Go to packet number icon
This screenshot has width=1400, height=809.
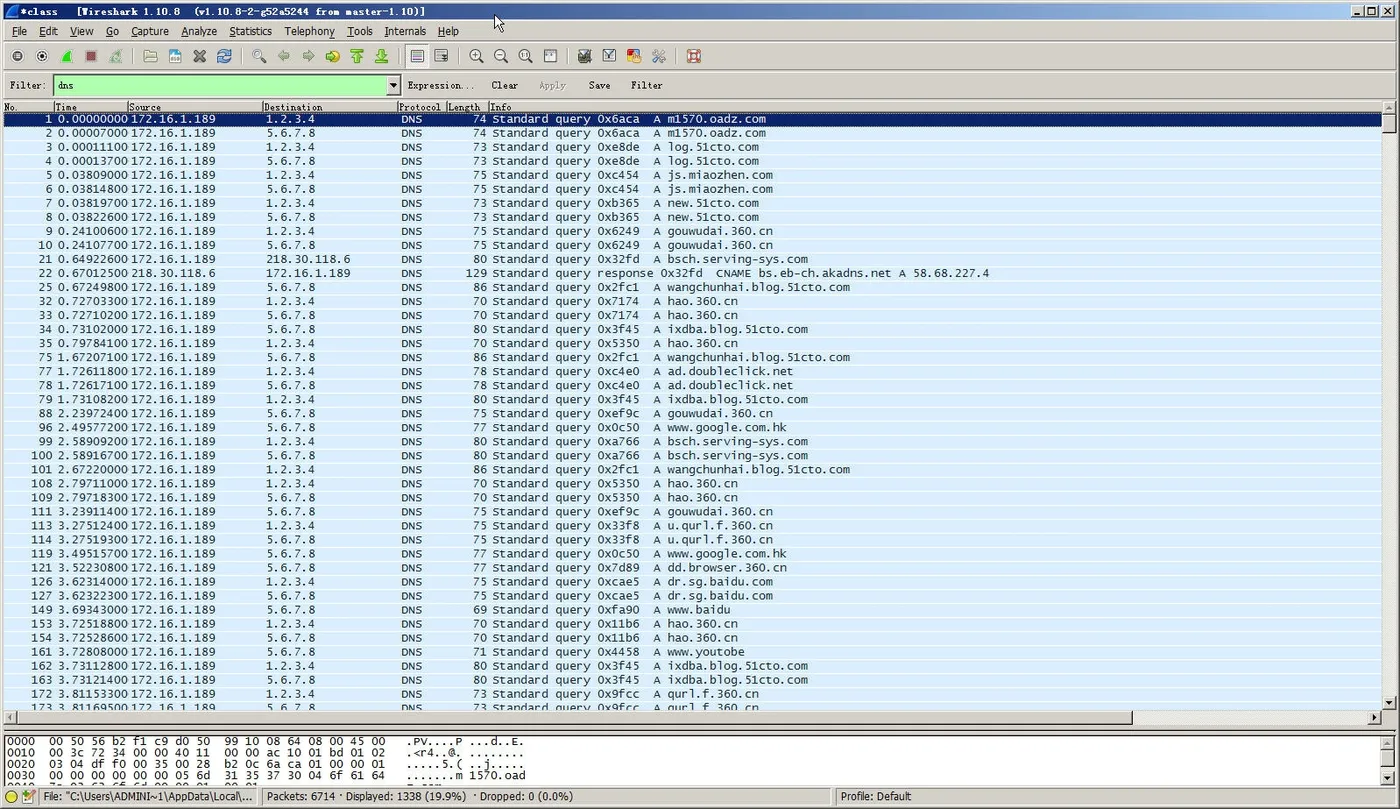(x=333, y=57)
